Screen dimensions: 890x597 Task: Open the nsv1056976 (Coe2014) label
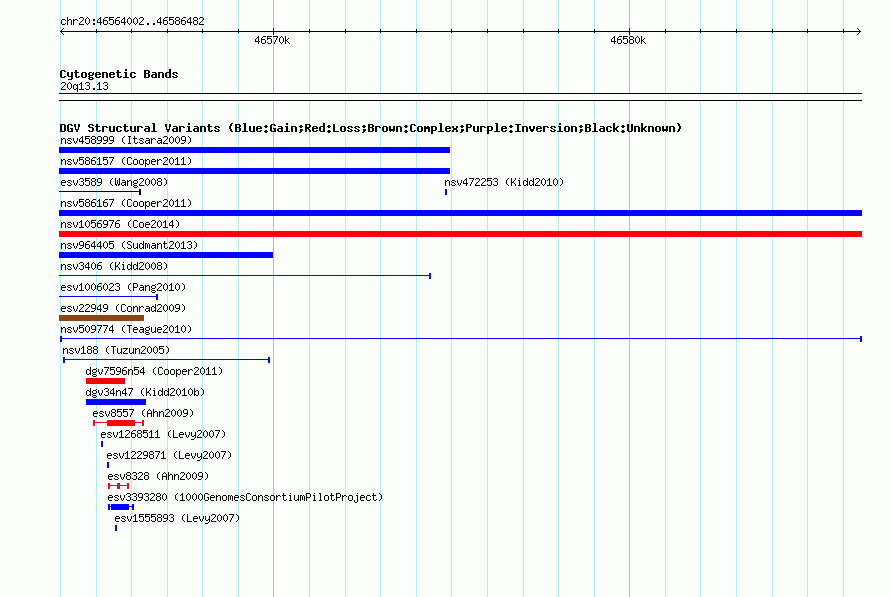[120, 224]
